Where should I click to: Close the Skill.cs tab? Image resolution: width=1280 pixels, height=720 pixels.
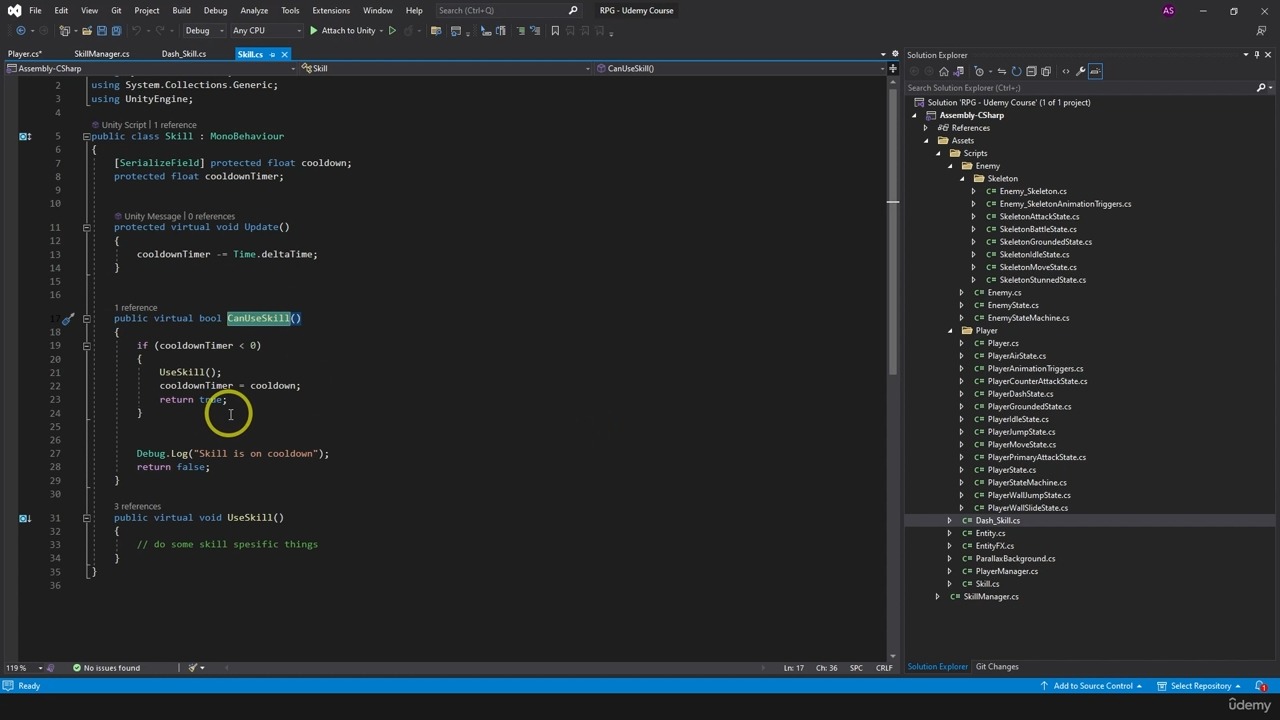284,55
